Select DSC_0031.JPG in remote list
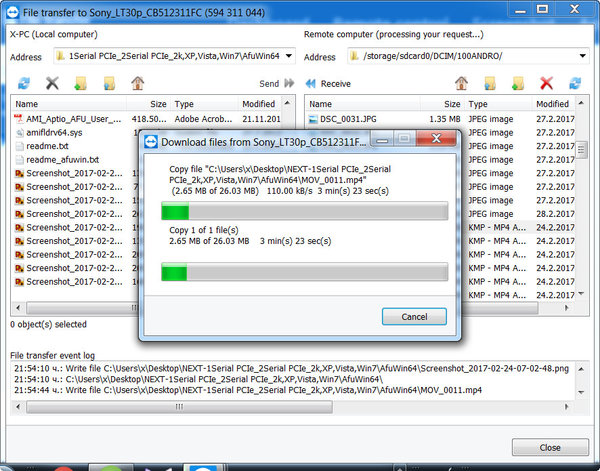This screenshot has width=600, height=471. 348,119
